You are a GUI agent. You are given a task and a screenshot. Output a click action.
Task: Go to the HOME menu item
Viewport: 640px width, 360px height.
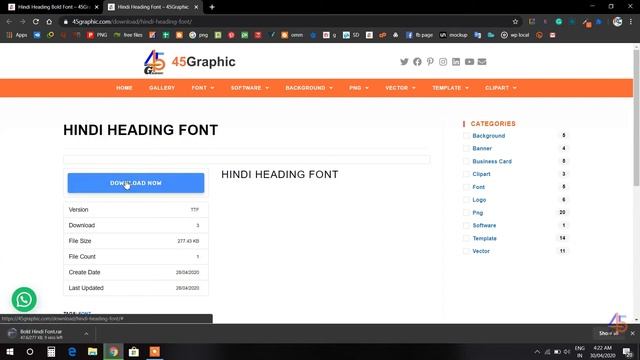click(124, 88)
